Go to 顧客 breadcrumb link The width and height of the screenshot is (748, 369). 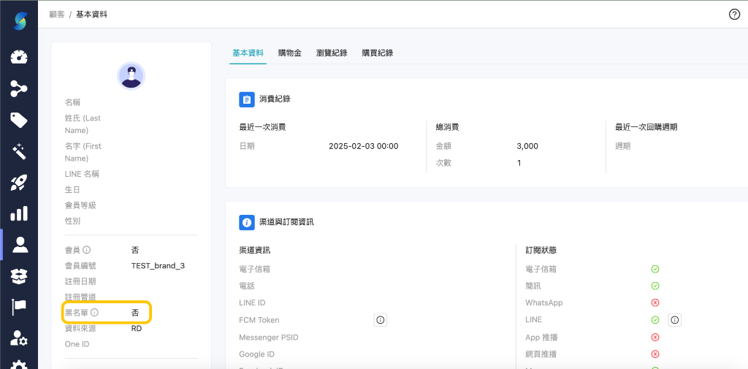[x=57, y=14]
